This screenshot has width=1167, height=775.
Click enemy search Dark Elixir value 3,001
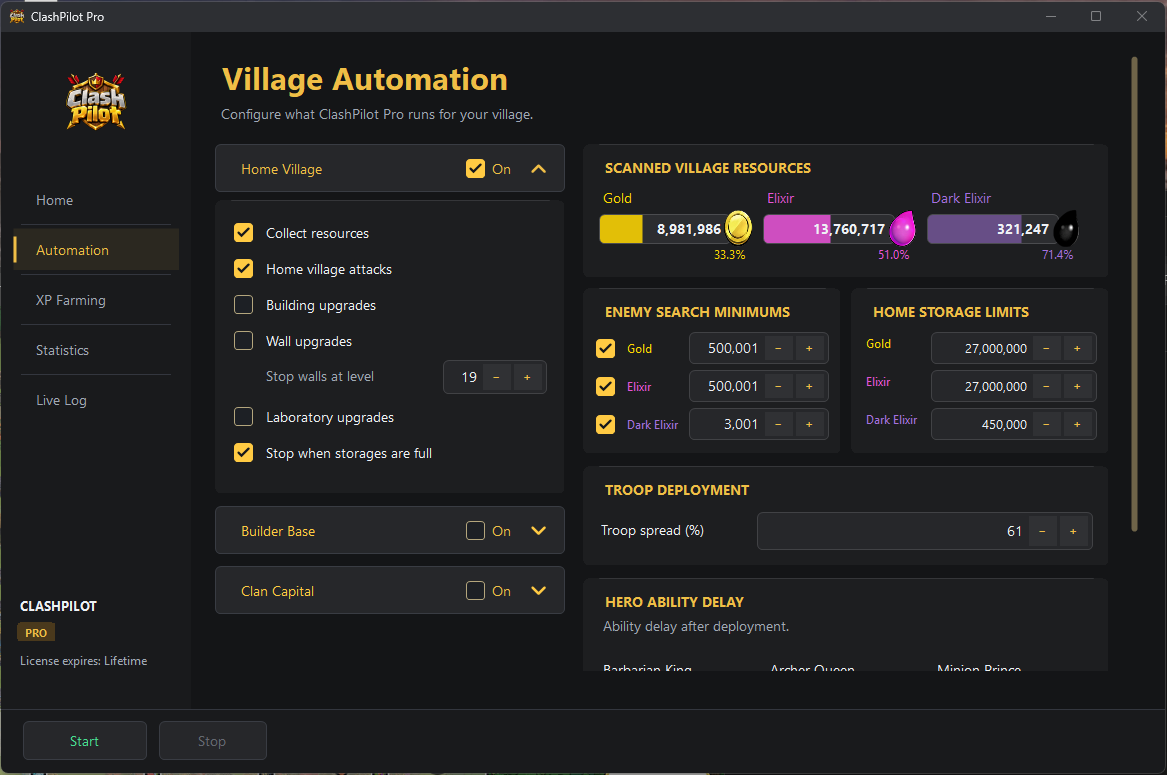pos(741,424)
